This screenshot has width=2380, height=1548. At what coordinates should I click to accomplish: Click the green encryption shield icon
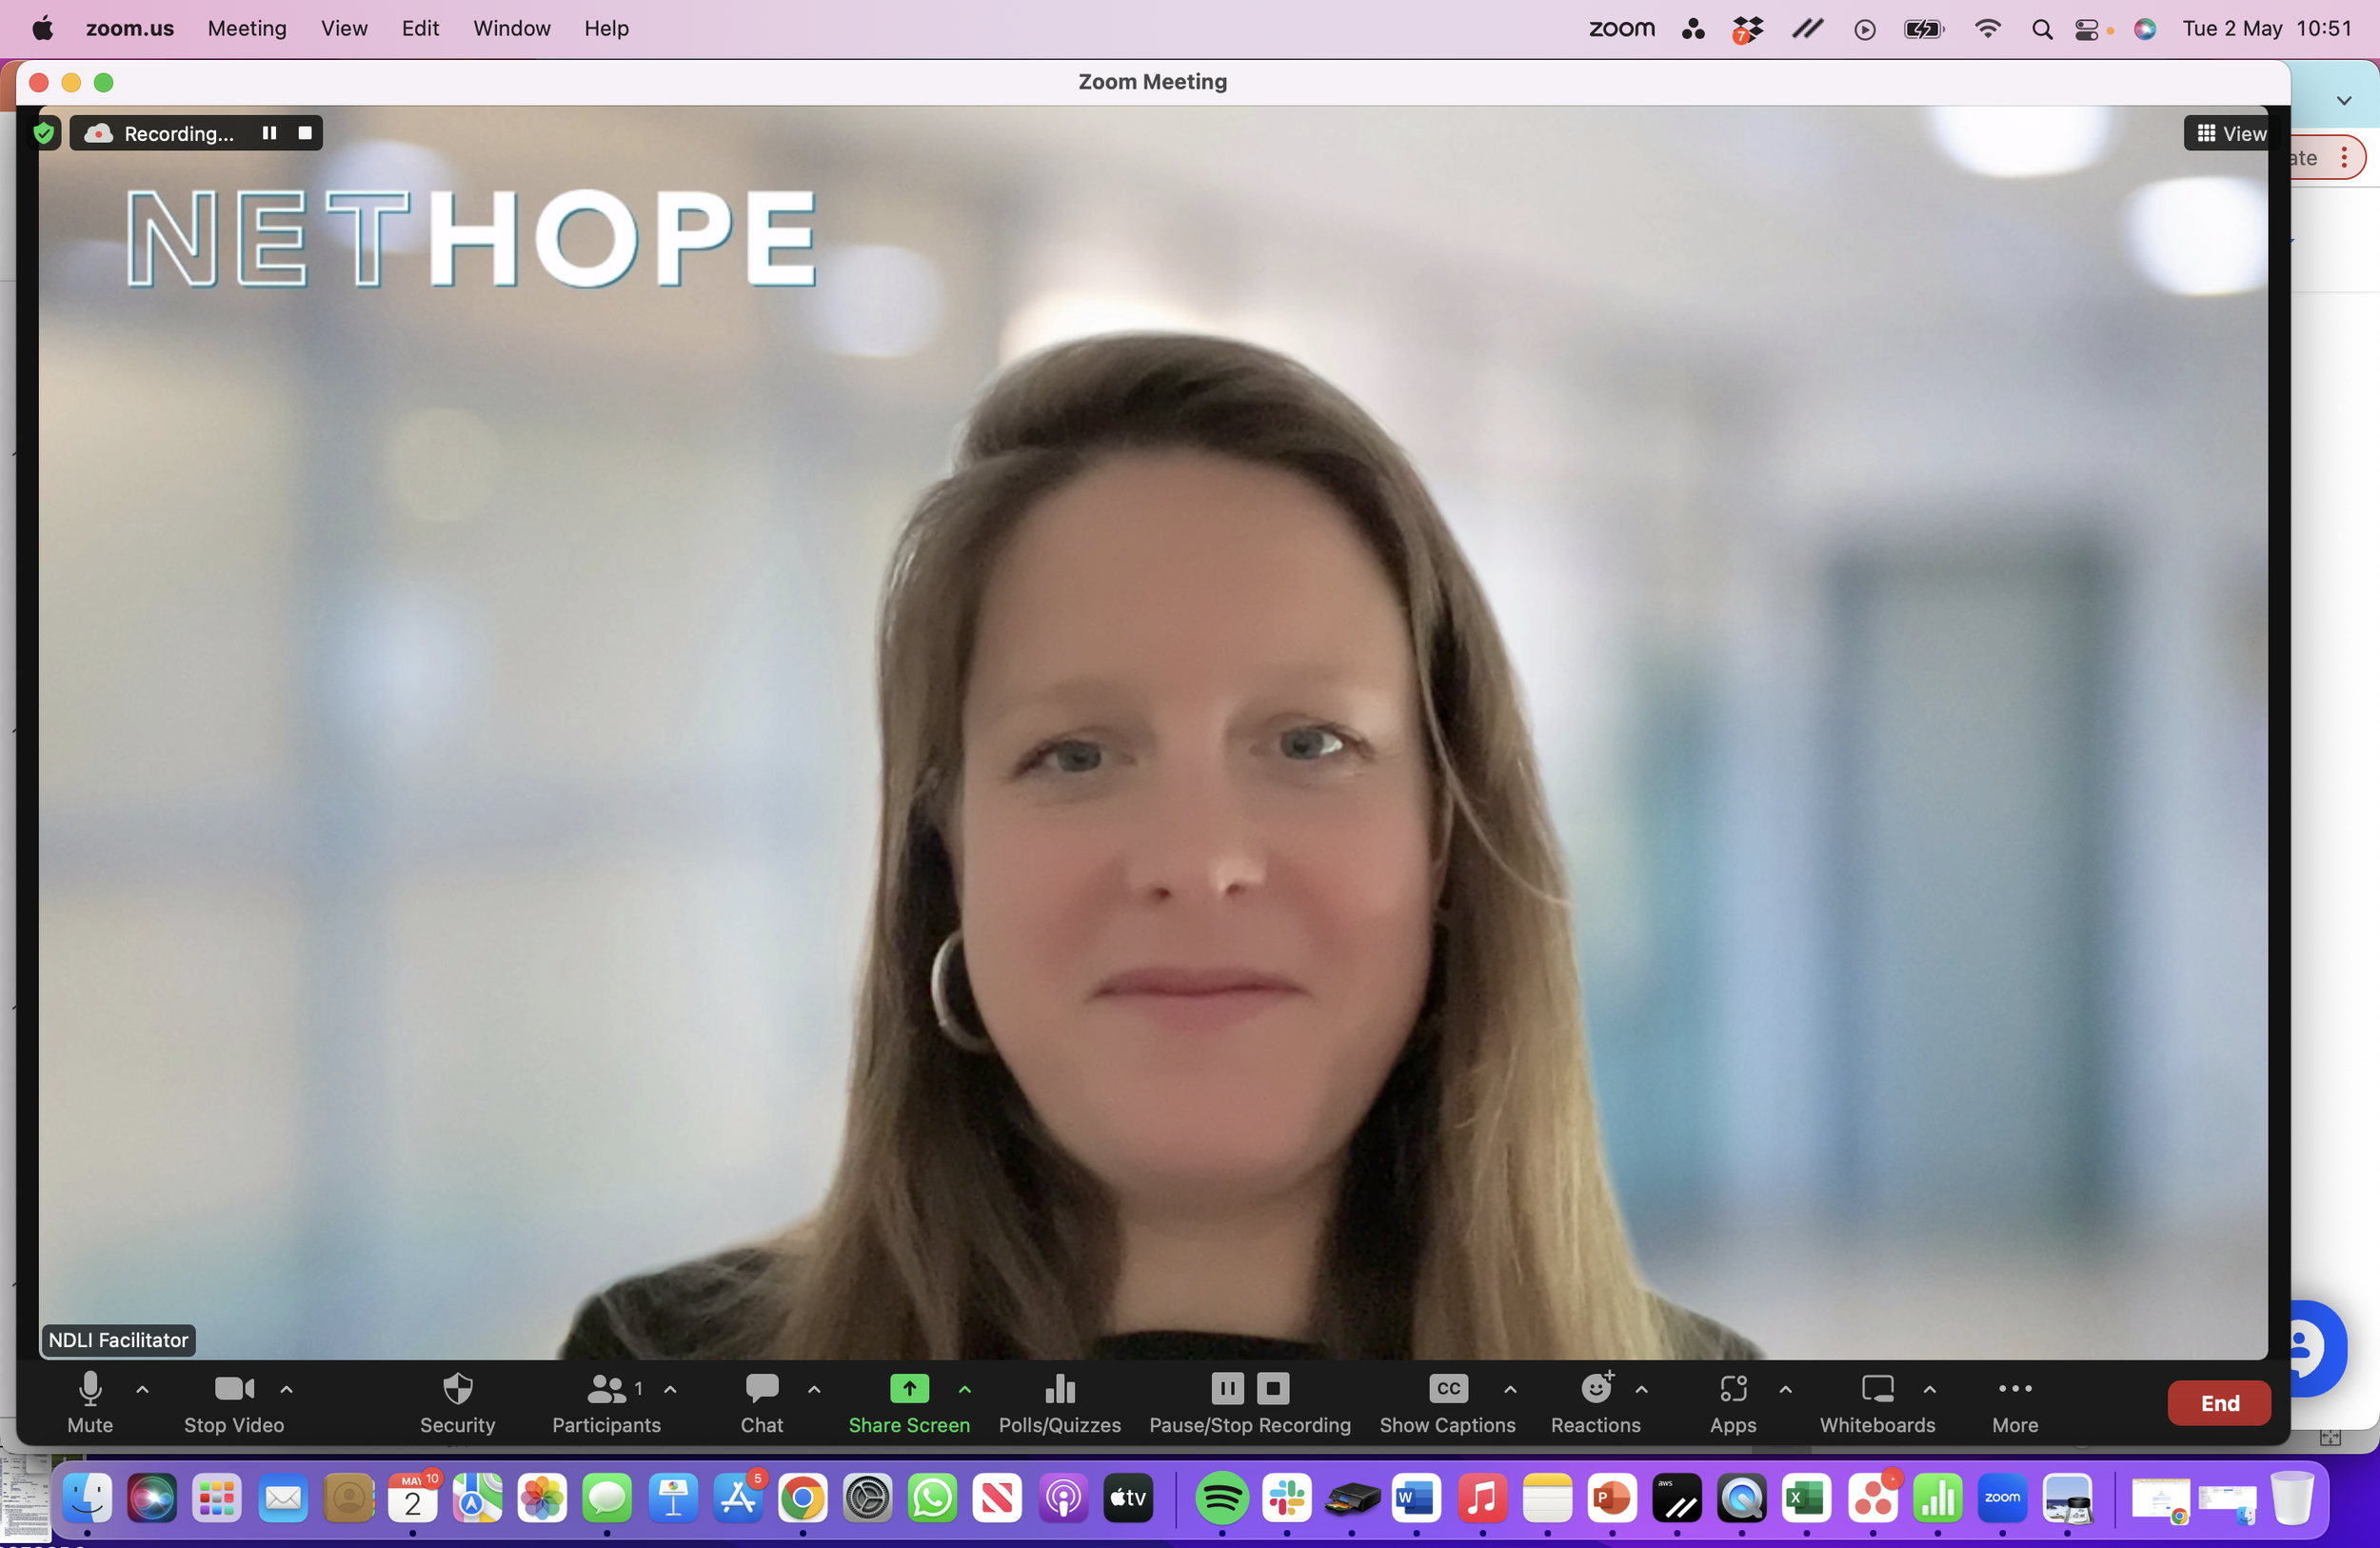point(44,133)
